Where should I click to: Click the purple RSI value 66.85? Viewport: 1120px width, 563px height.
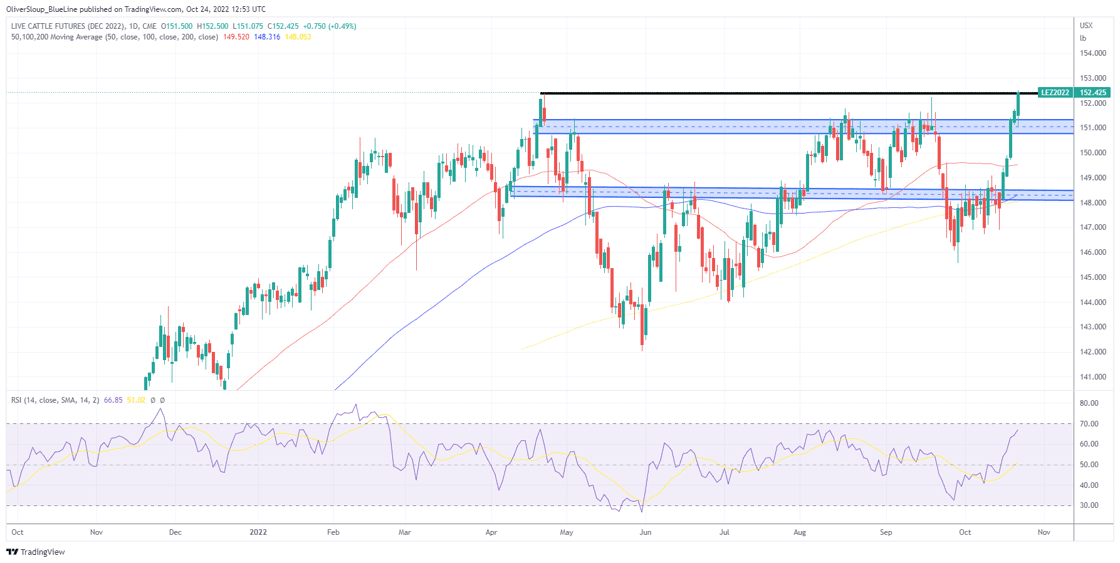[x=113, y=400]
